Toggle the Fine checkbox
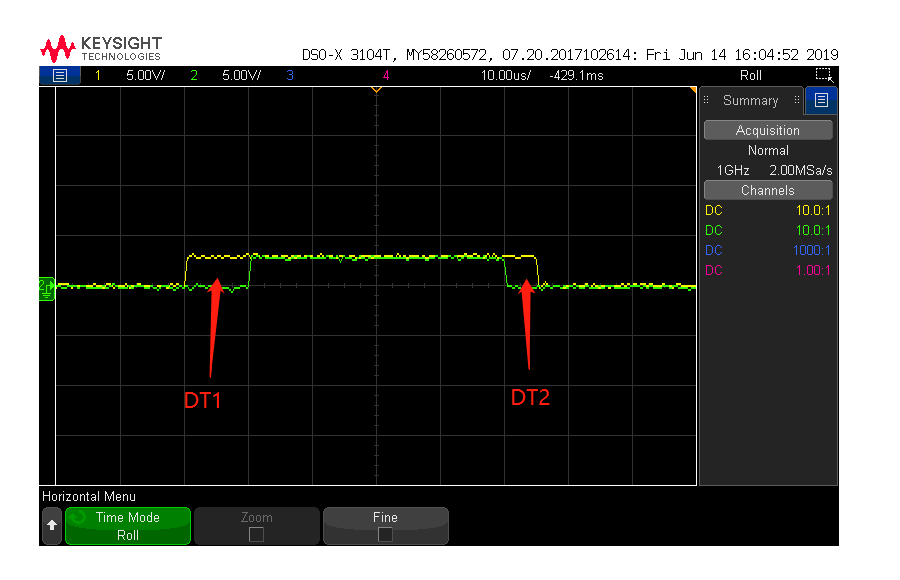 click(x=386, y=535)
